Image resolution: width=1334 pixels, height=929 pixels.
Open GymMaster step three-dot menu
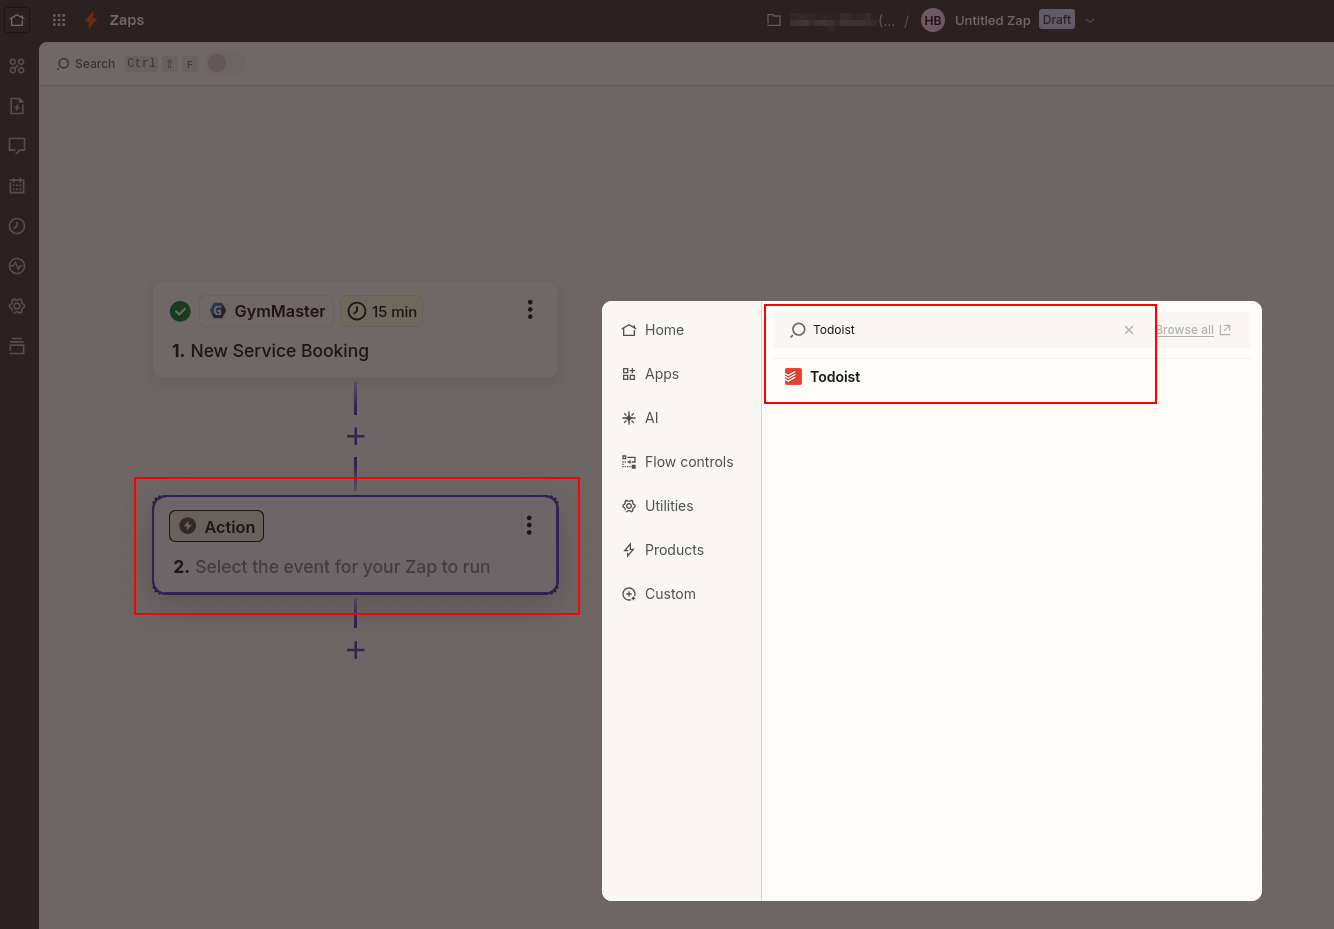click(x=530, y=310)
